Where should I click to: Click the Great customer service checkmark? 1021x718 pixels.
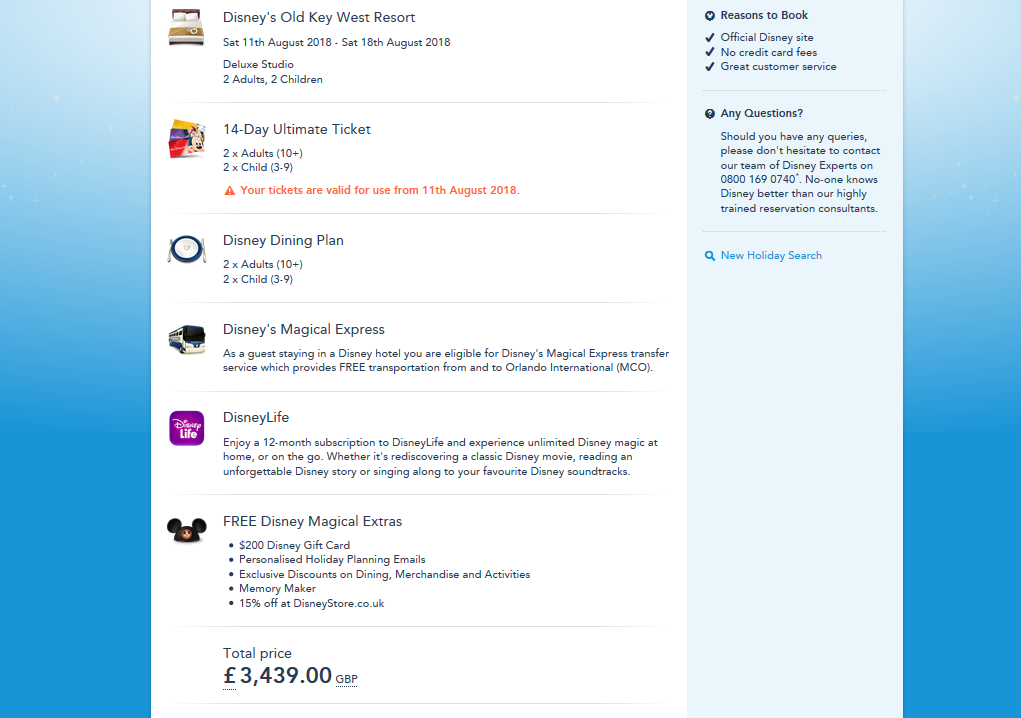click(710, 67)
